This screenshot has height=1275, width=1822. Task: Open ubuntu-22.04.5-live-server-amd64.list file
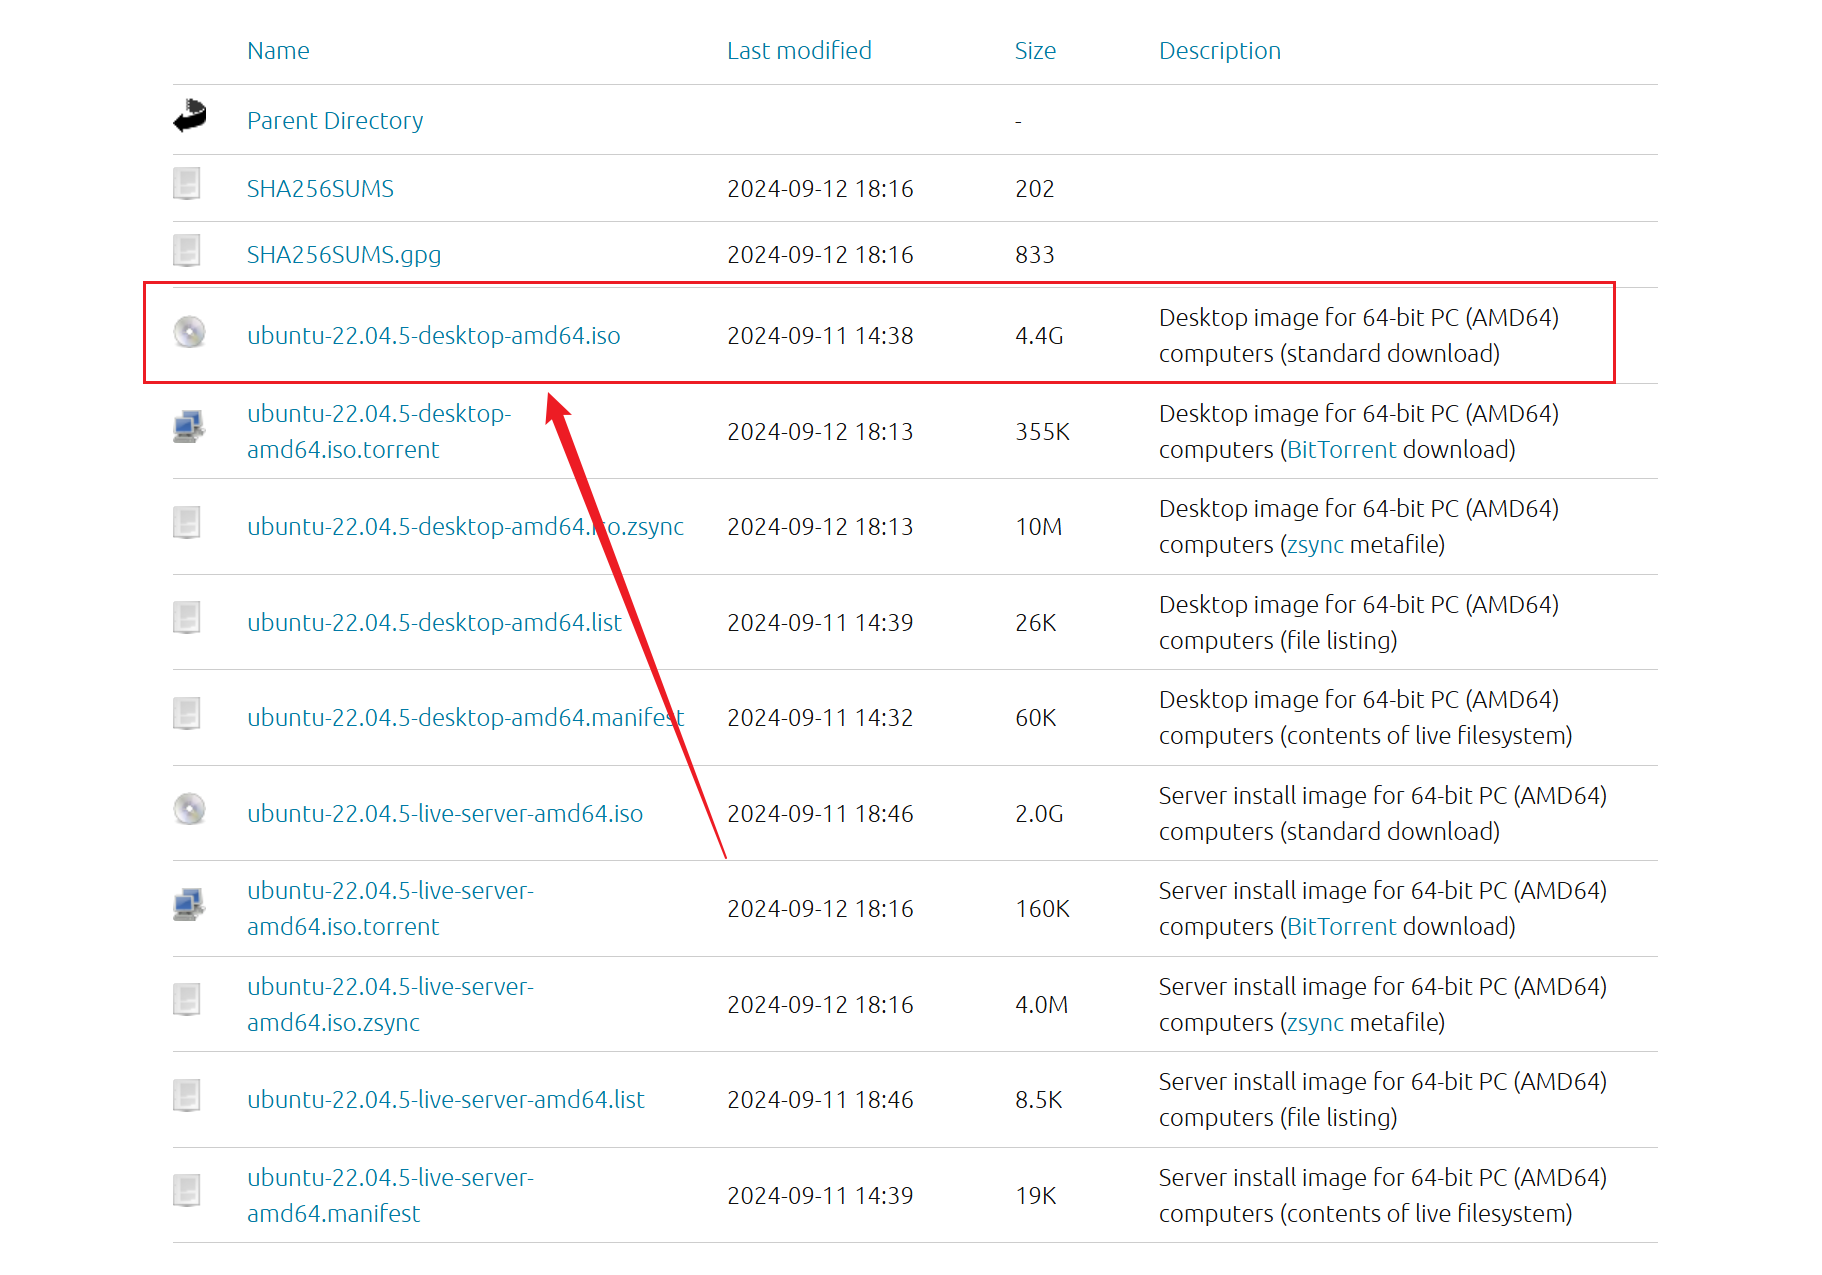click(x=445, y=1100)
